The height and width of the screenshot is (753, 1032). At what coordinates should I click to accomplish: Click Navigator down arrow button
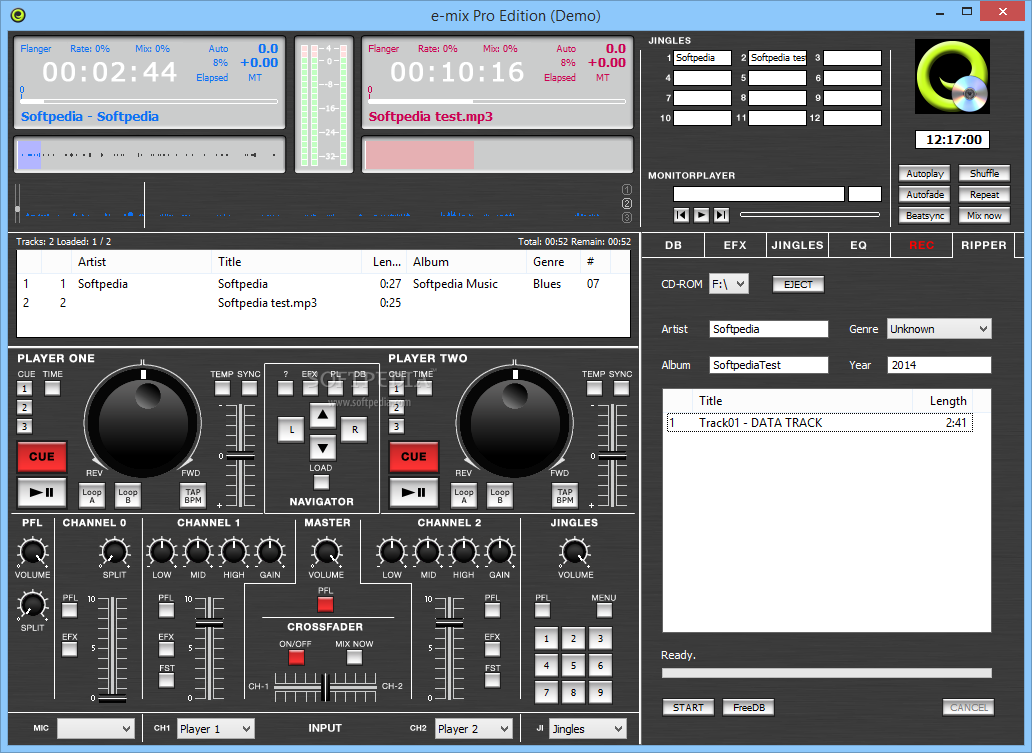coord(322,449)
